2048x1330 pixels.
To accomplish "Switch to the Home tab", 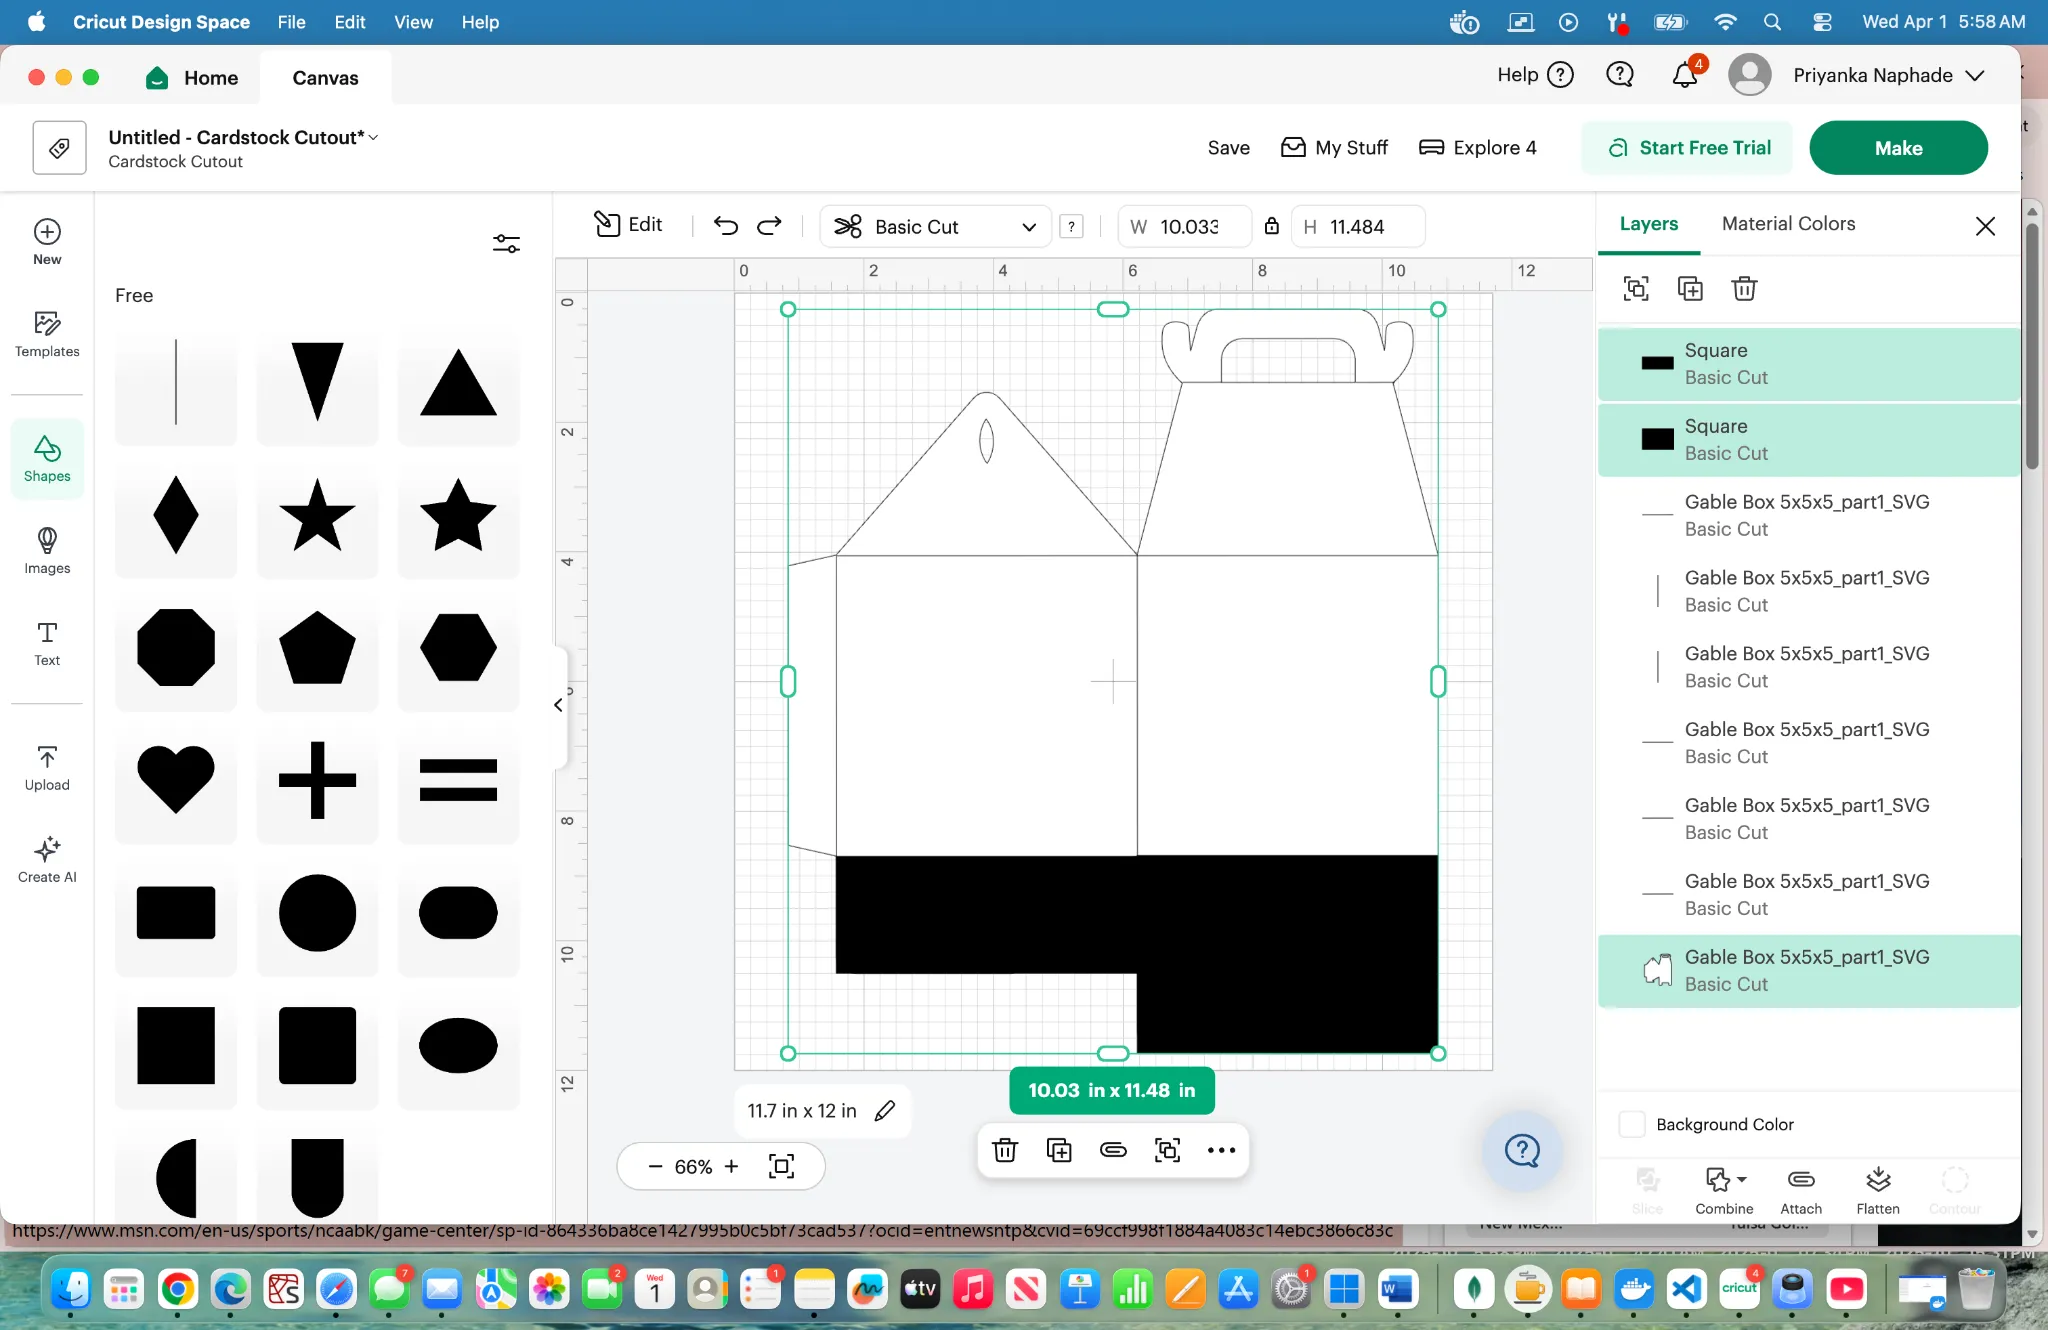I will click(x=192, y=78).
